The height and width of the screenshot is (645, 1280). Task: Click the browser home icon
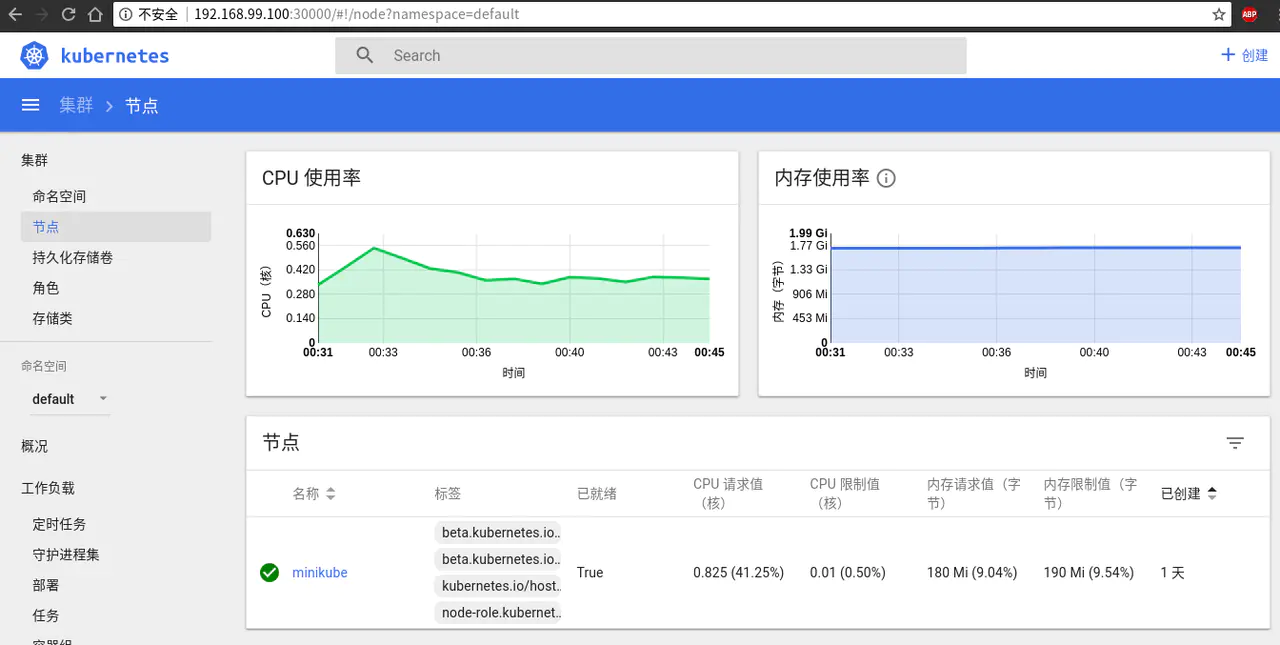click(94, 15)
